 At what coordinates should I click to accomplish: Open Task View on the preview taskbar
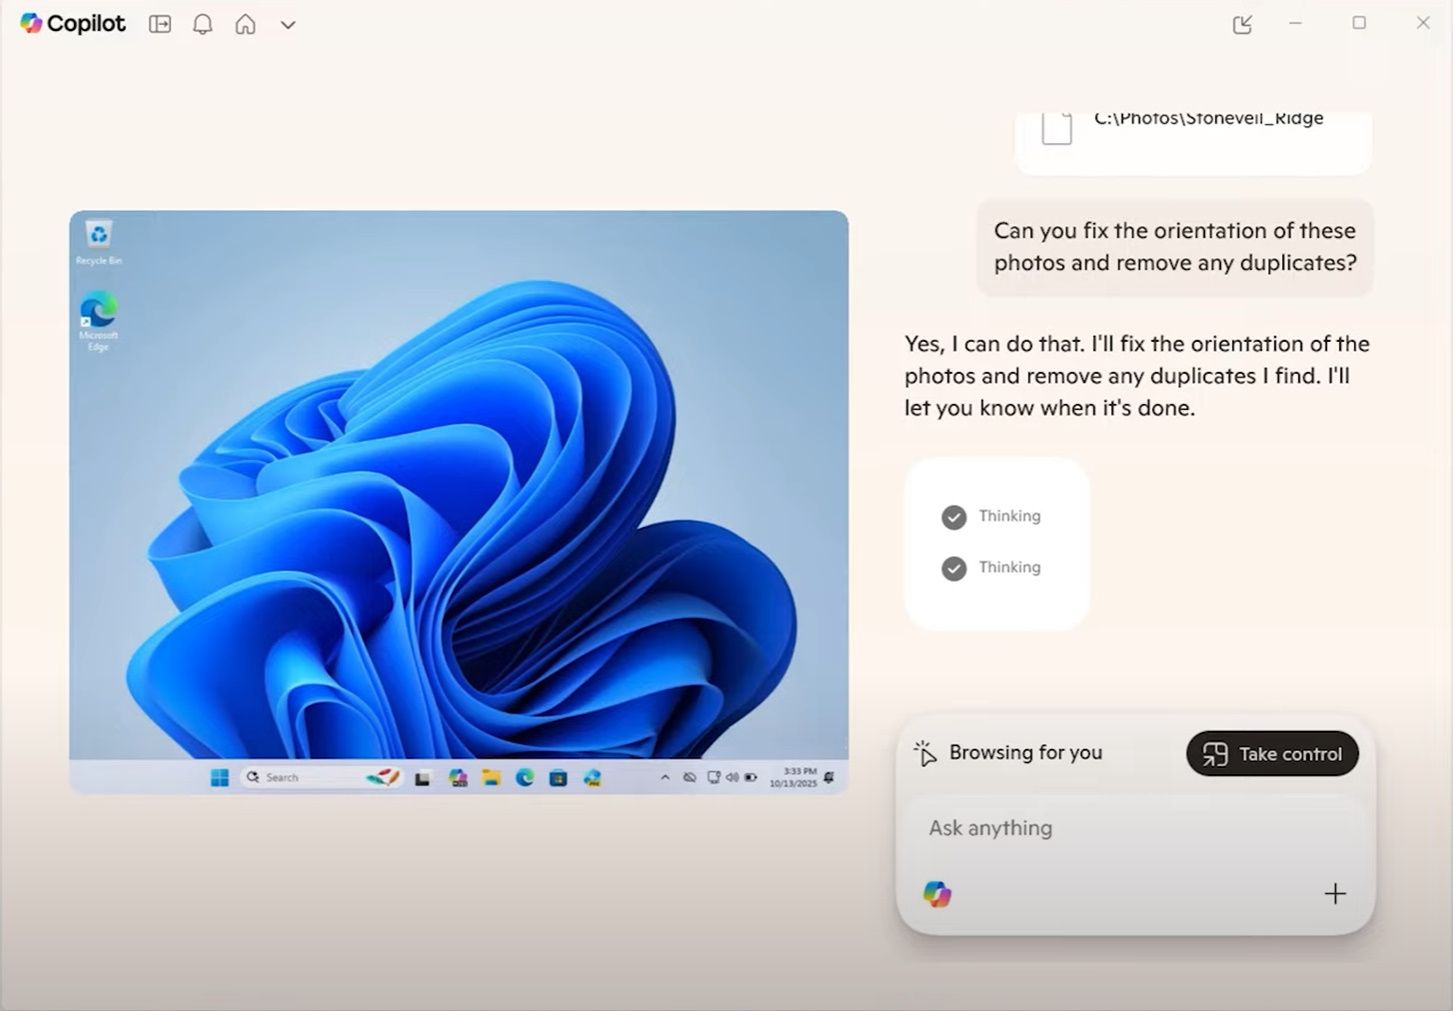tap(423, 778)
